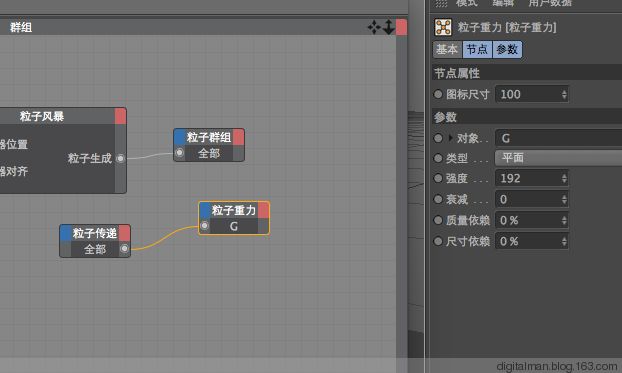Click the 强度 stepper arrows
This screenshot has width=622, height=373.
coord(564,178)
